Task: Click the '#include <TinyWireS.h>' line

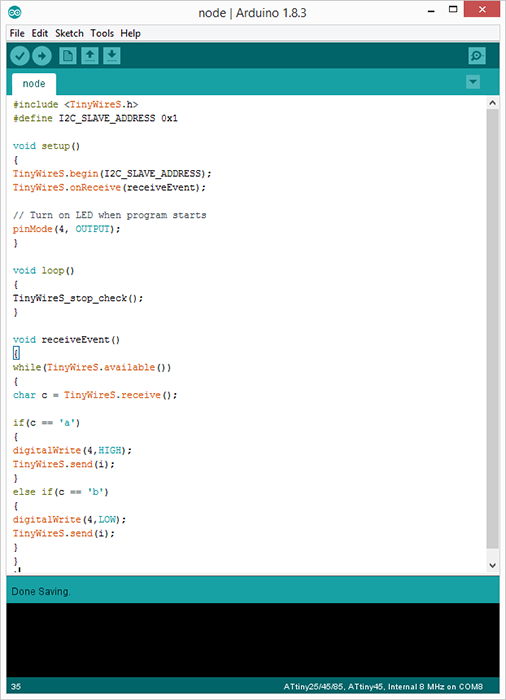Action: point(75,104)
